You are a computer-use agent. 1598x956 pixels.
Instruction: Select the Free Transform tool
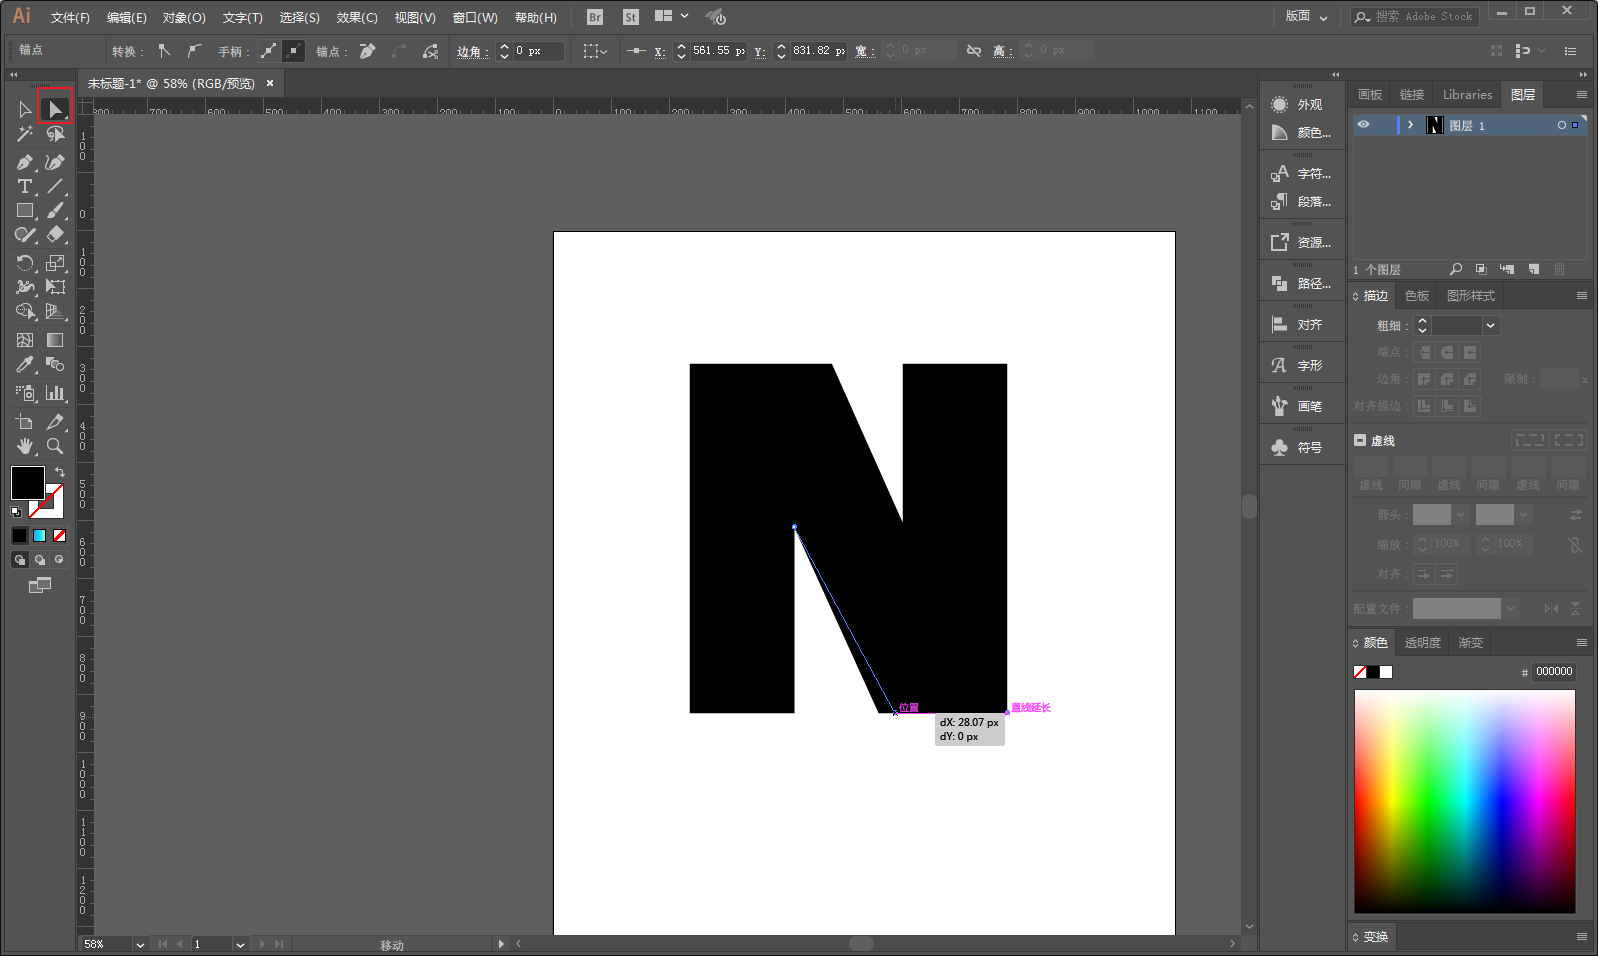coord(55,287)
